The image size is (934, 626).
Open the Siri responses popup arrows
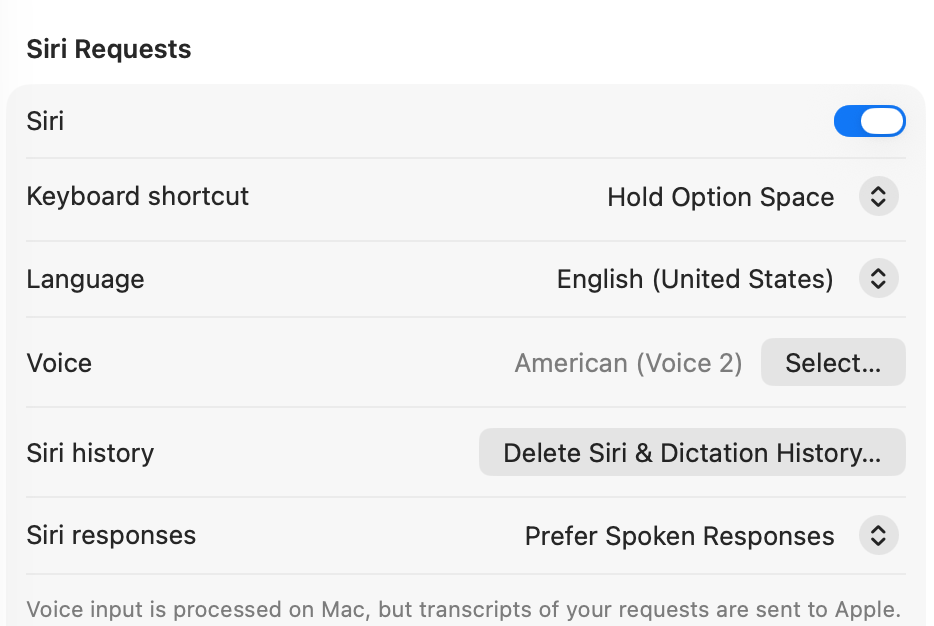coord(878,536)
